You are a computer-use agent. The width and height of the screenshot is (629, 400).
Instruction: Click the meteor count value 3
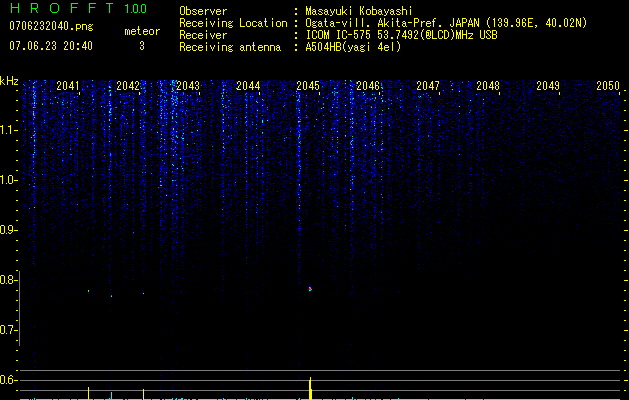(142, 46)
